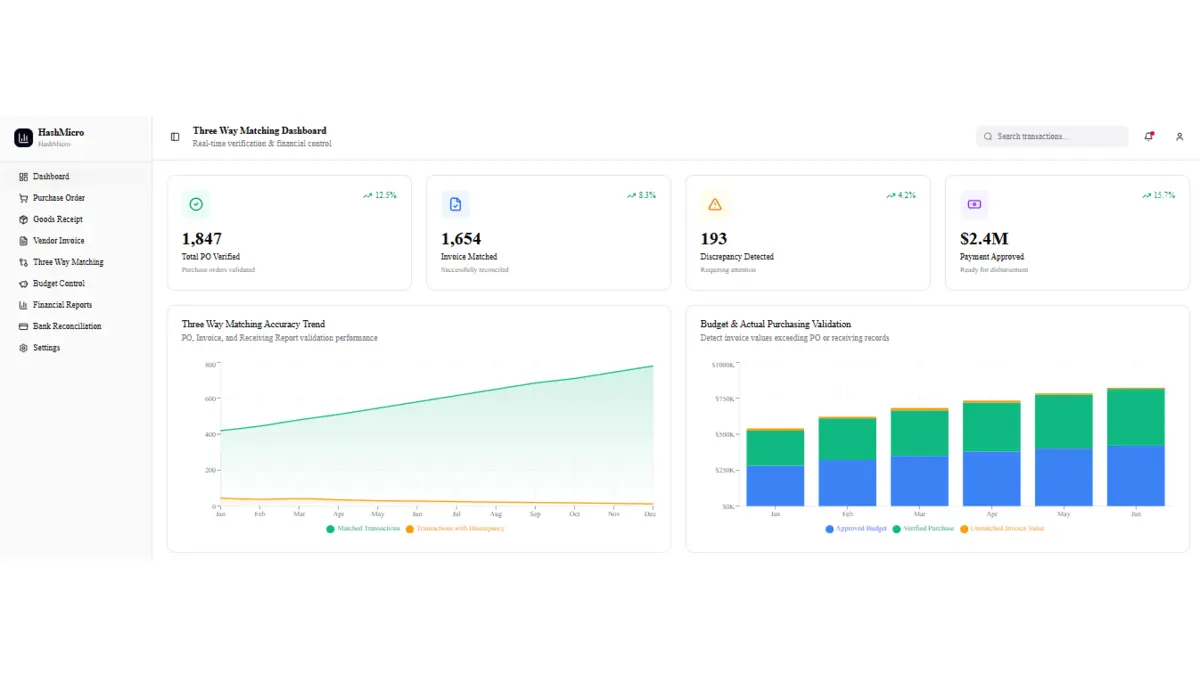Screen dimensions: 1200x675
Task: Click the Payment Approved money icon
Action: click(x=974, y=204)
